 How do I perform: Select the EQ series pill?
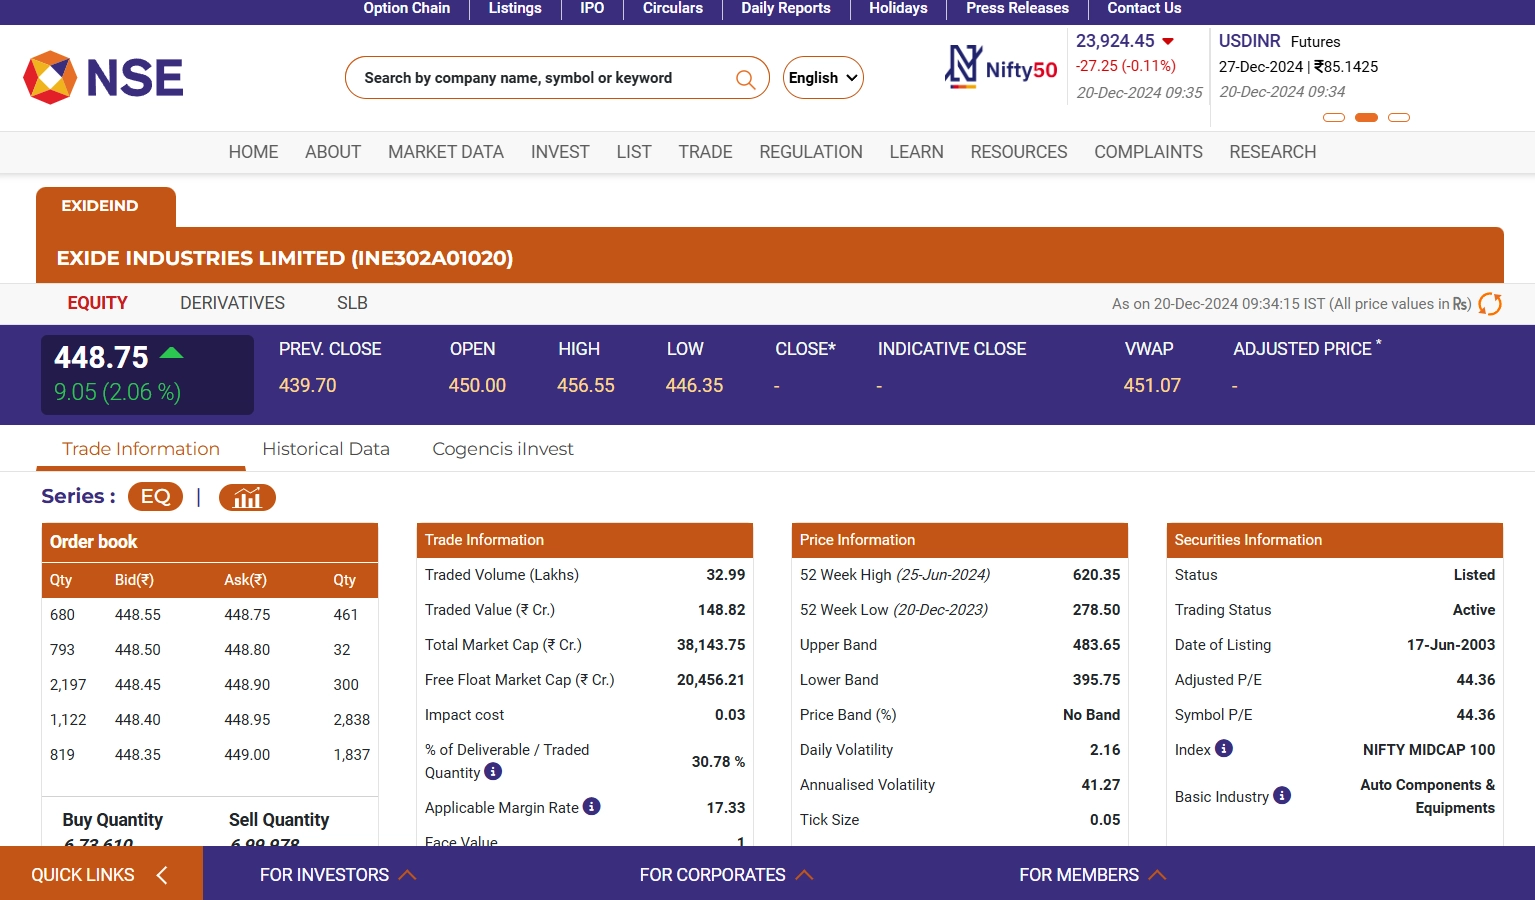pyautogui.click(x=156, y=497)
